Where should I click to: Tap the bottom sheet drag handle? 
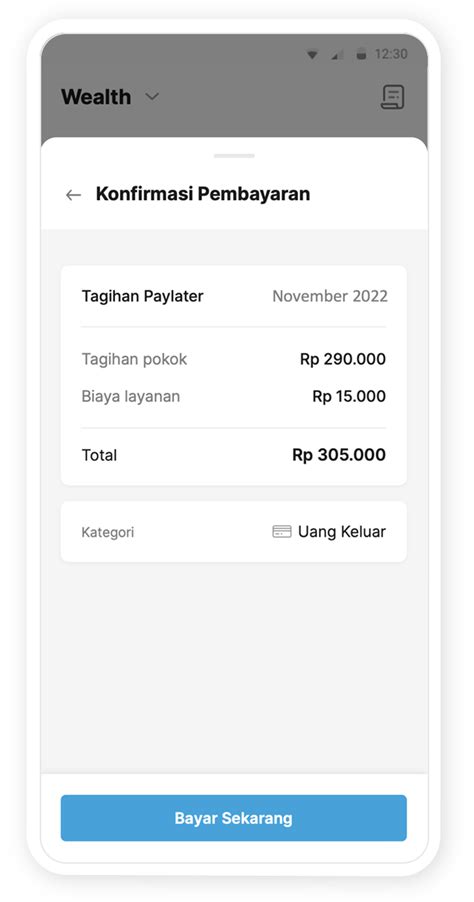point(234,155)
